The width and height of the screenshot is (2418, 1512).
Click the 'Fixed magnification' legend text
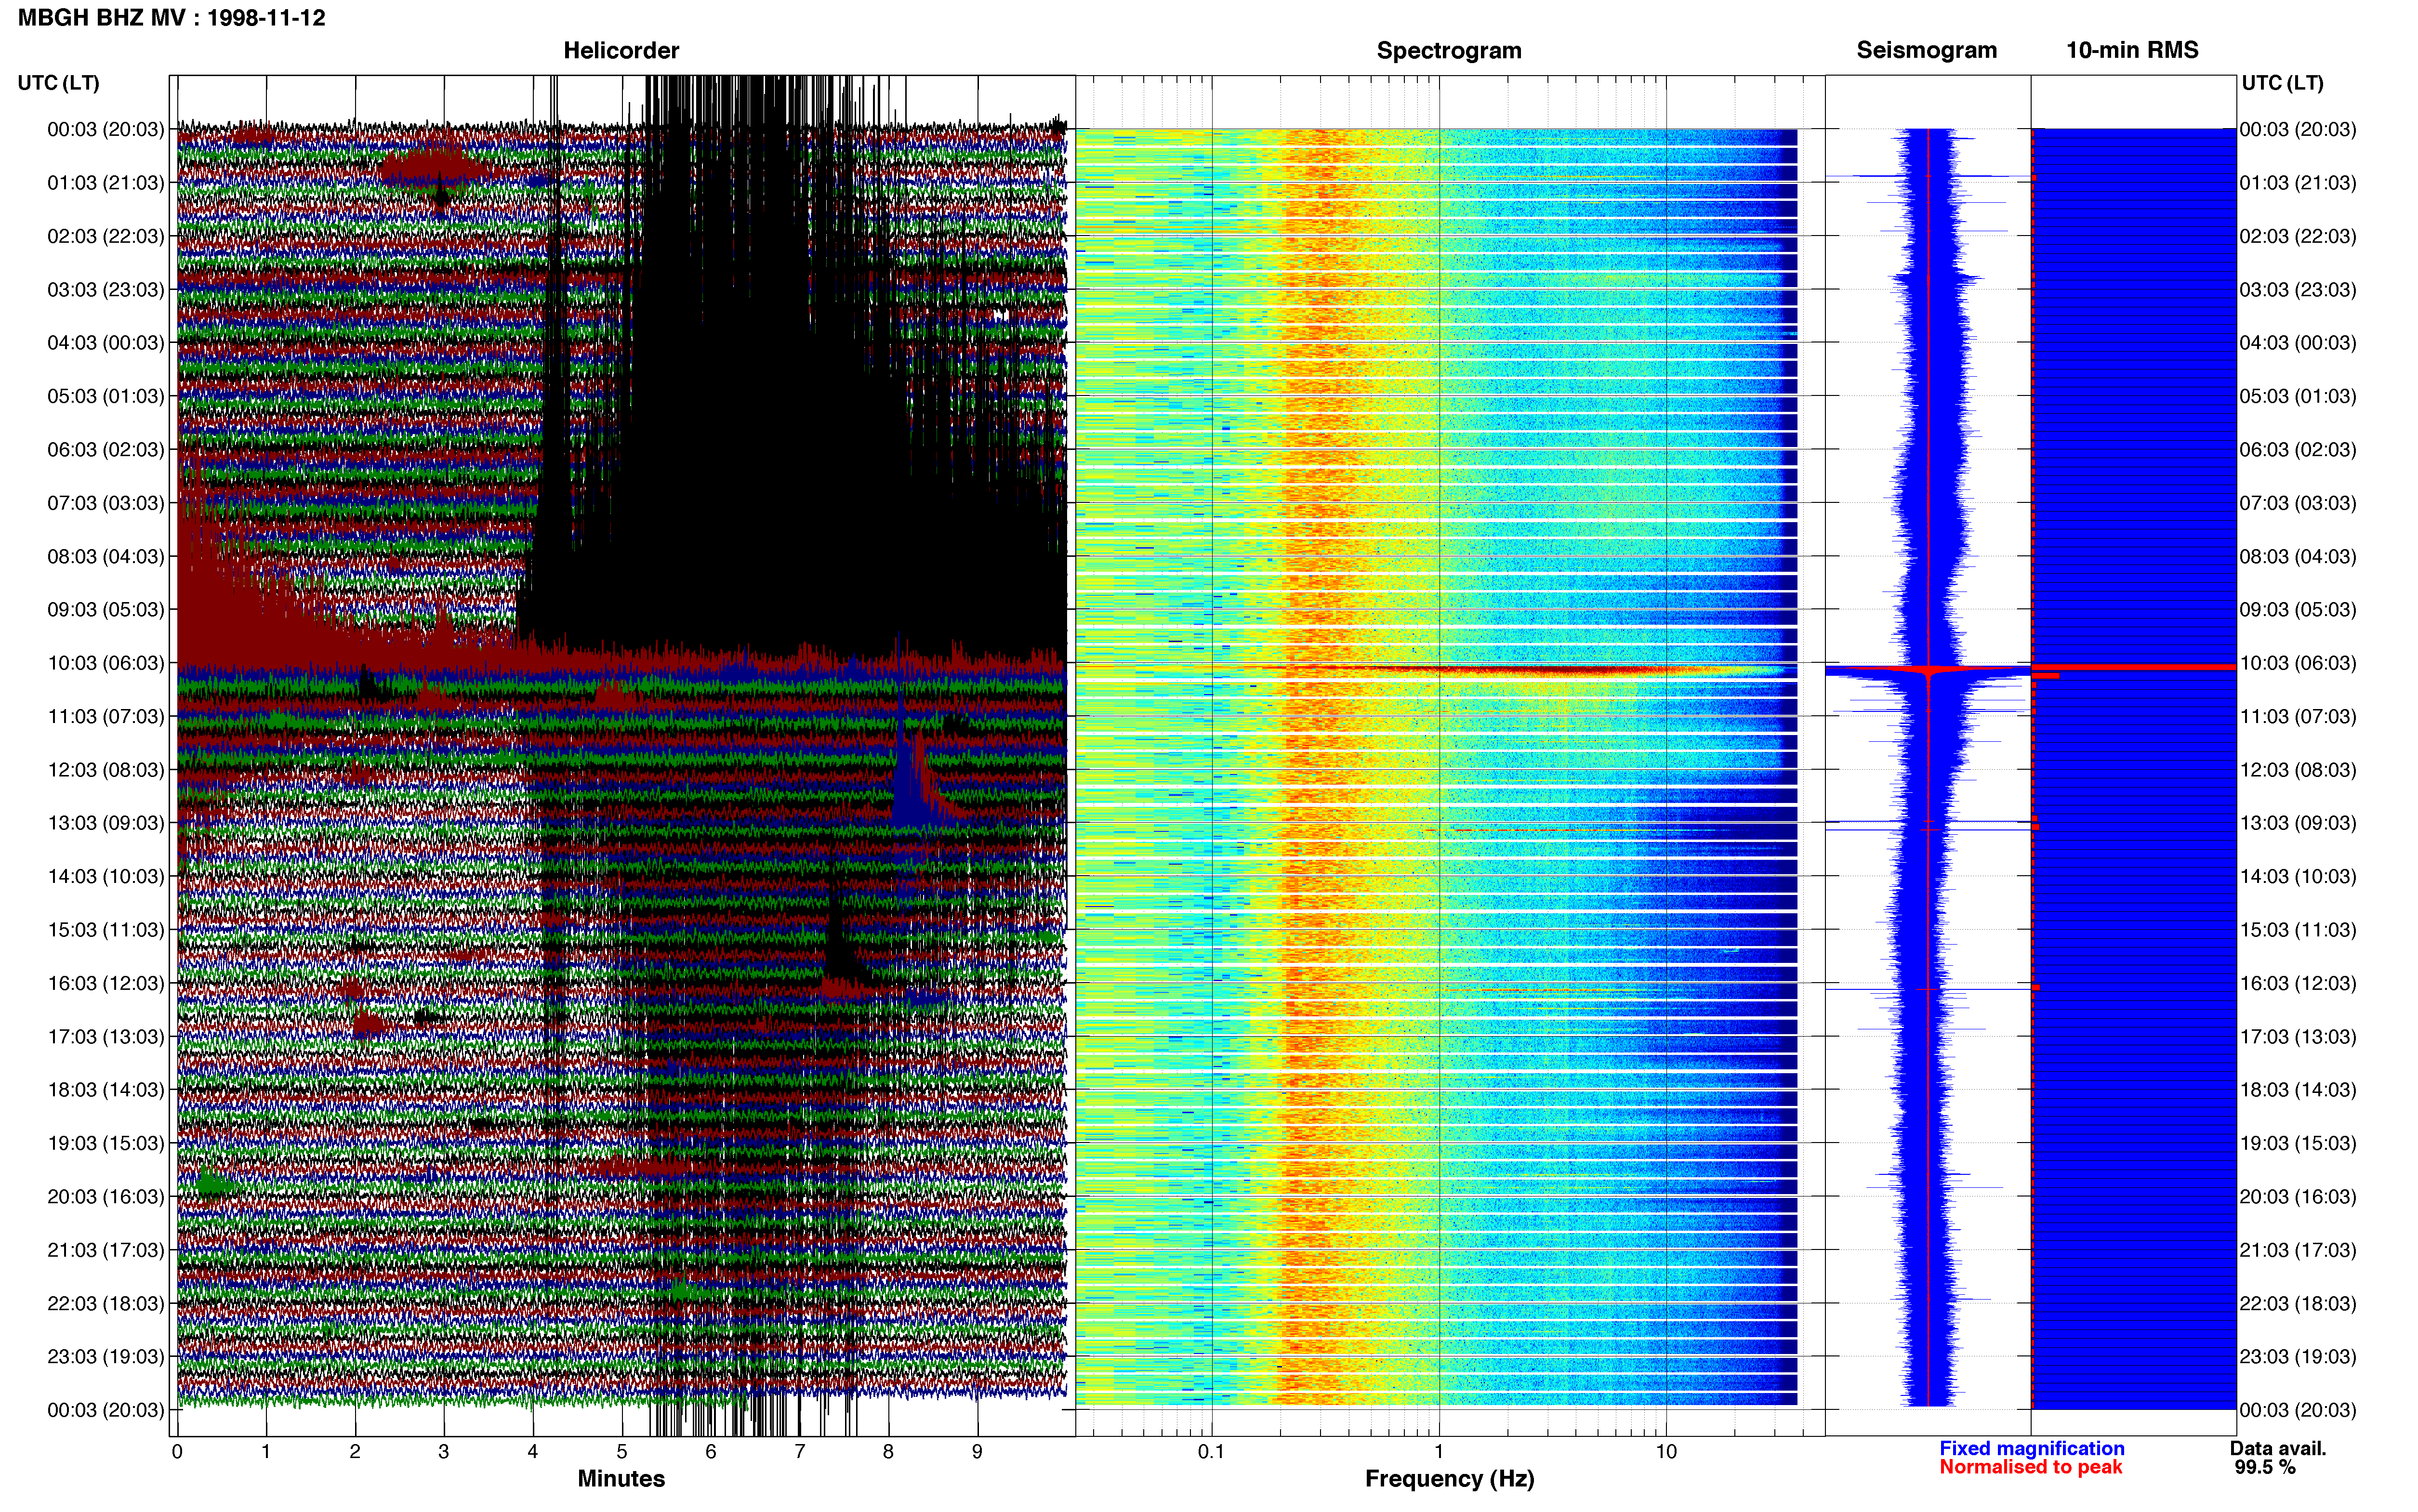tap(2032, 1448)
